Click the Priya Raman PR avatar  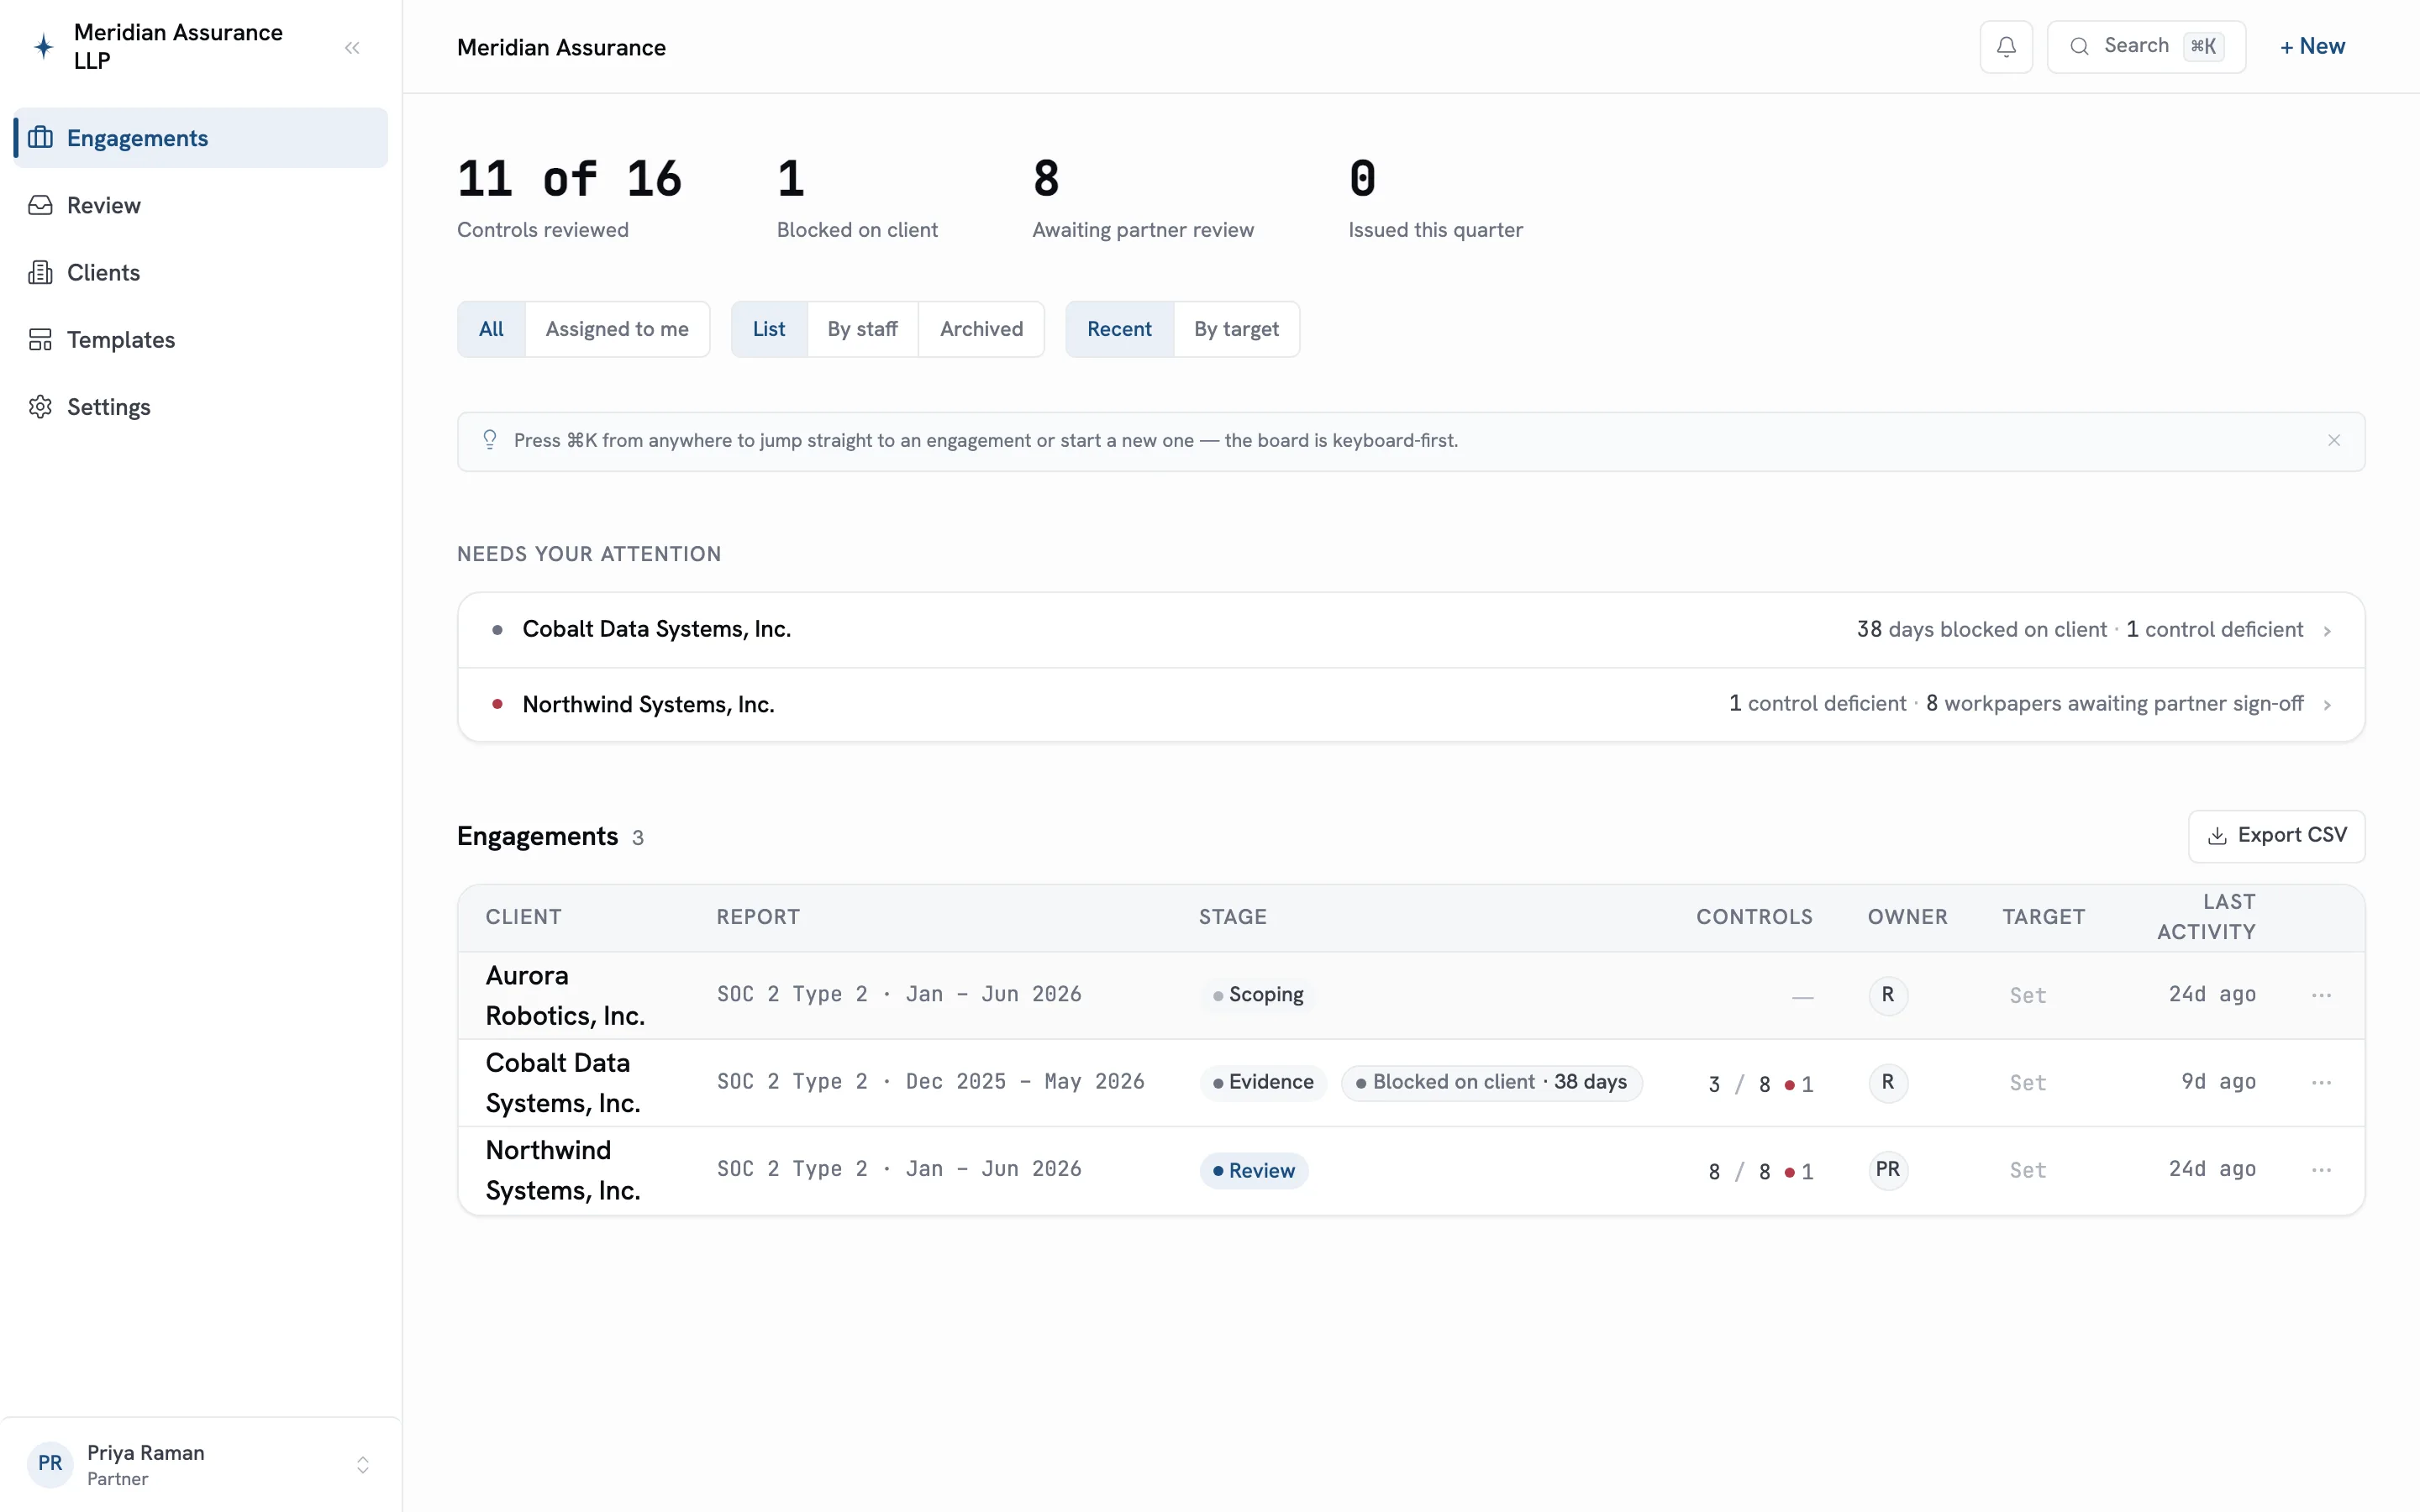(50, 1464)
